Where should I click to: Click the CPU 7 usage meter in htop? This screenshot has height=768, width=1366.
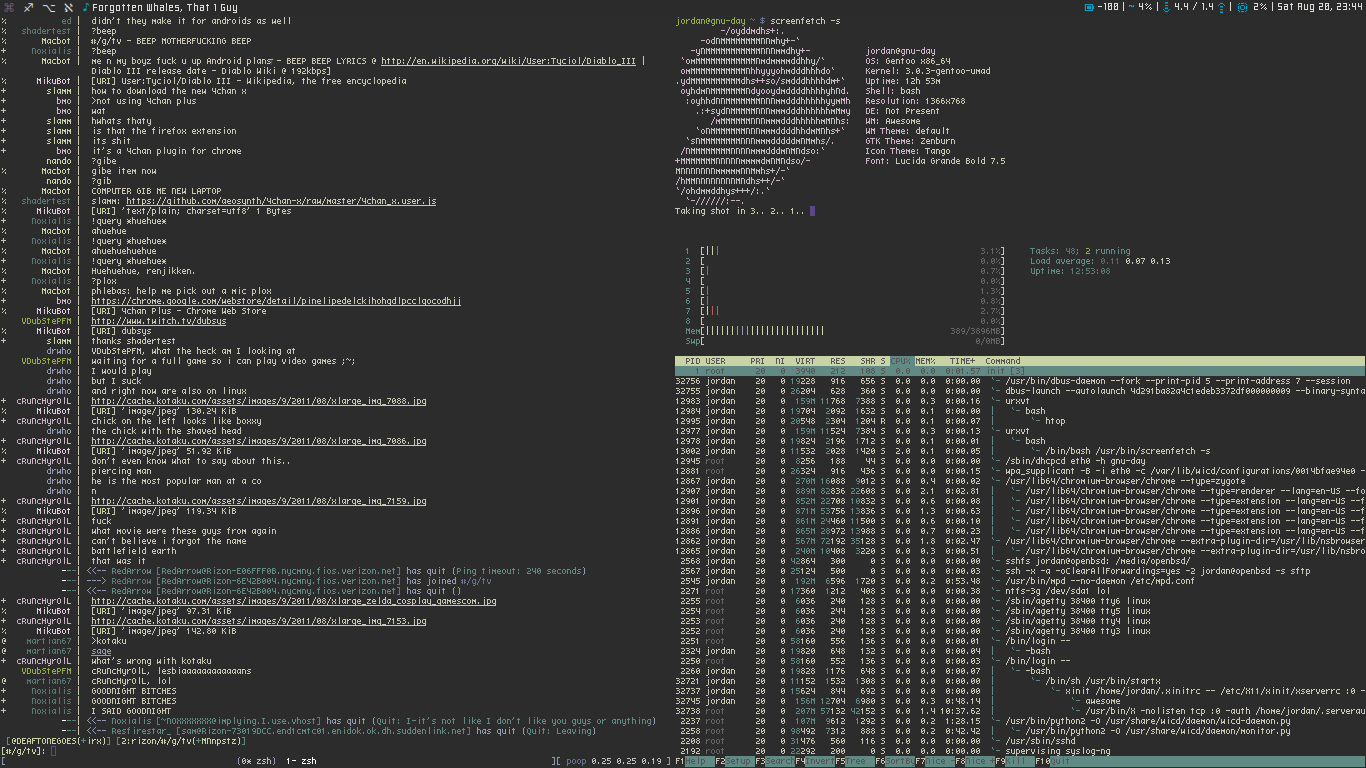click(x=844, y=311)
